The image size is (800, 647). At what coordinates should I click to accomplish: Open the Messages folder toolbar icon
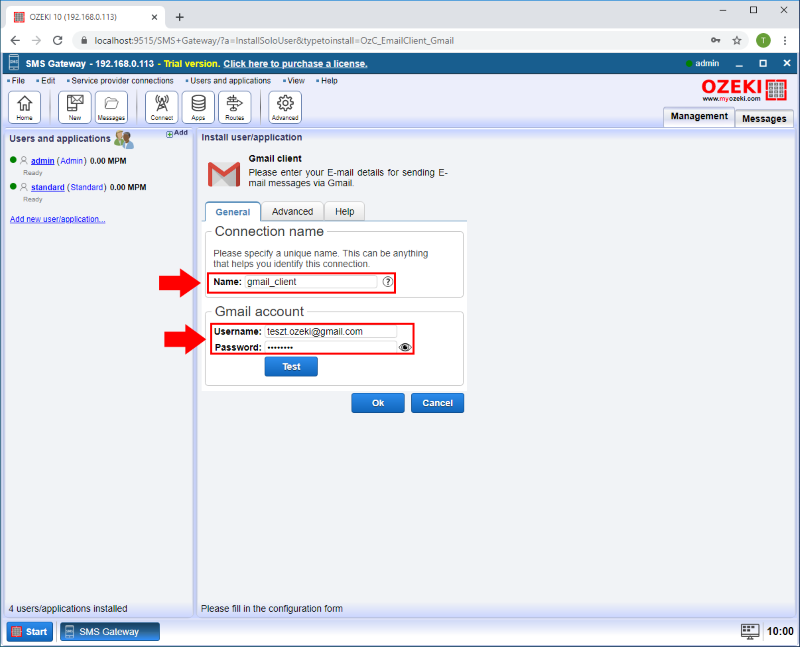111,107
